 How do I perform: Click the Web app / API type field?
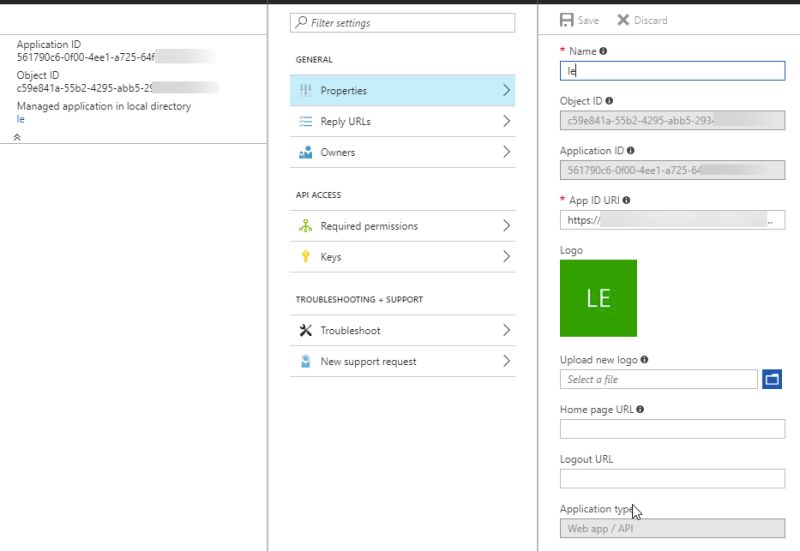(x=672, y=528)
